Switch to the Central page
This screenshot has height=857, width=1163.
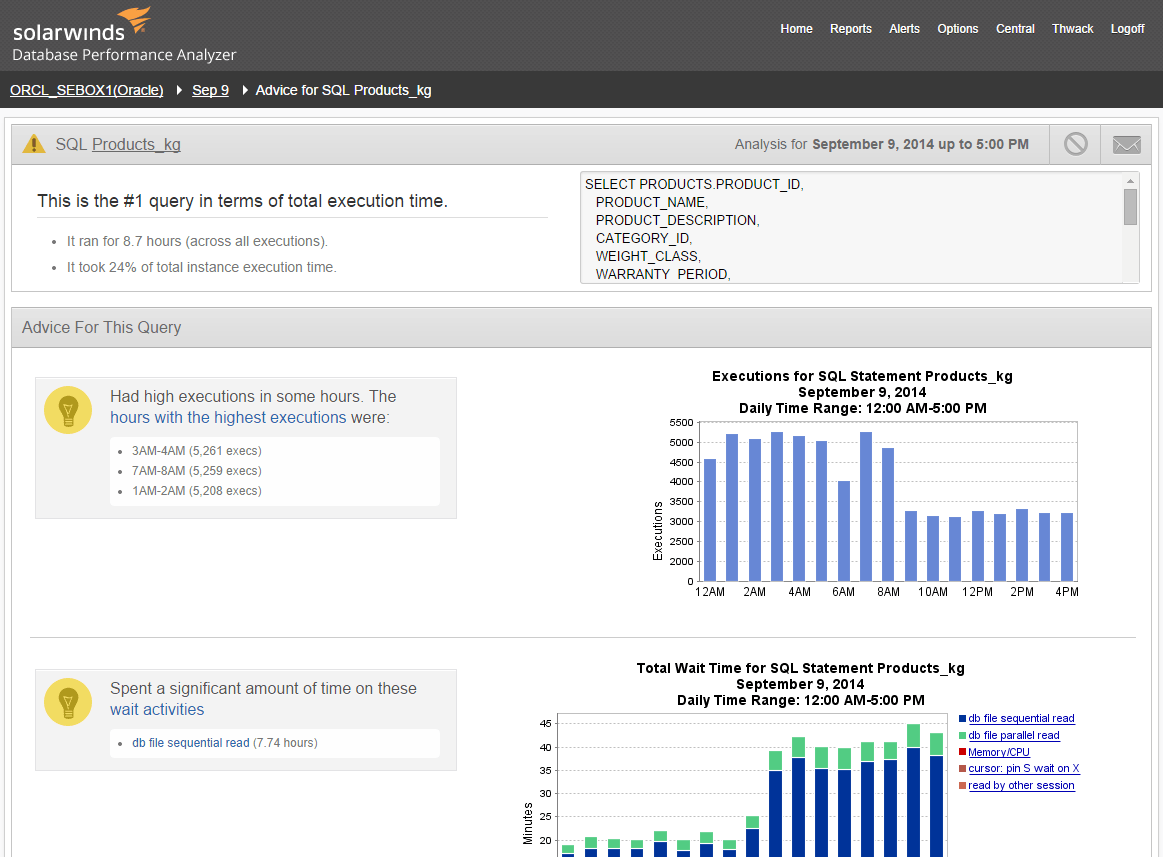(x=1015, y=28)
